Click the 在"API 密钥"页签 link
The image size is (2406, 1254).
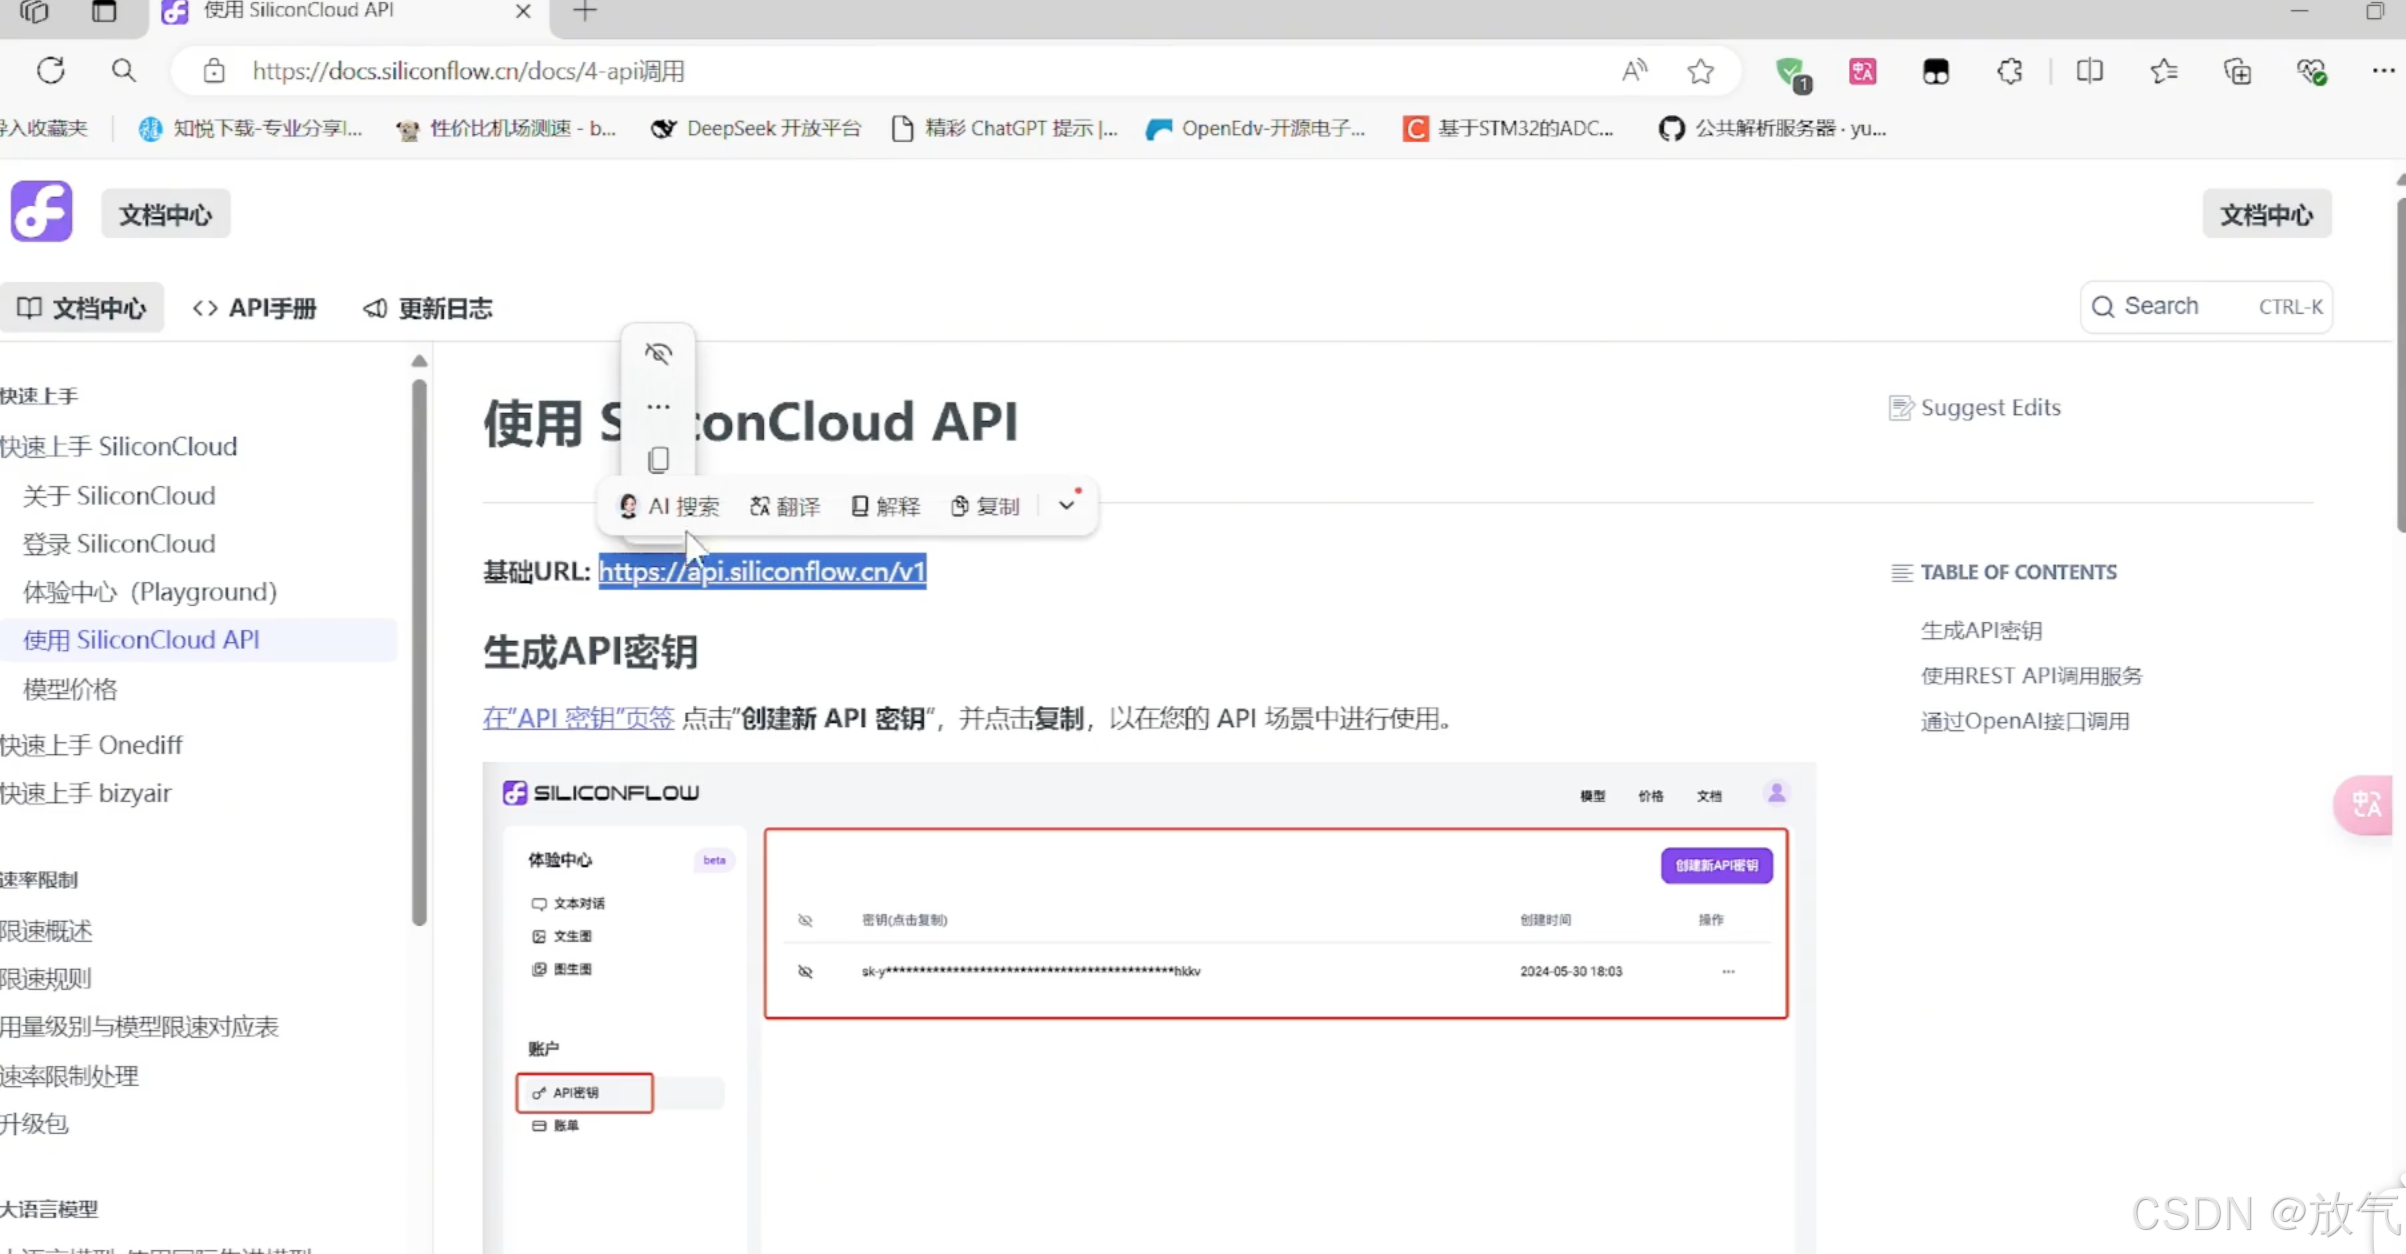(578, 718)
